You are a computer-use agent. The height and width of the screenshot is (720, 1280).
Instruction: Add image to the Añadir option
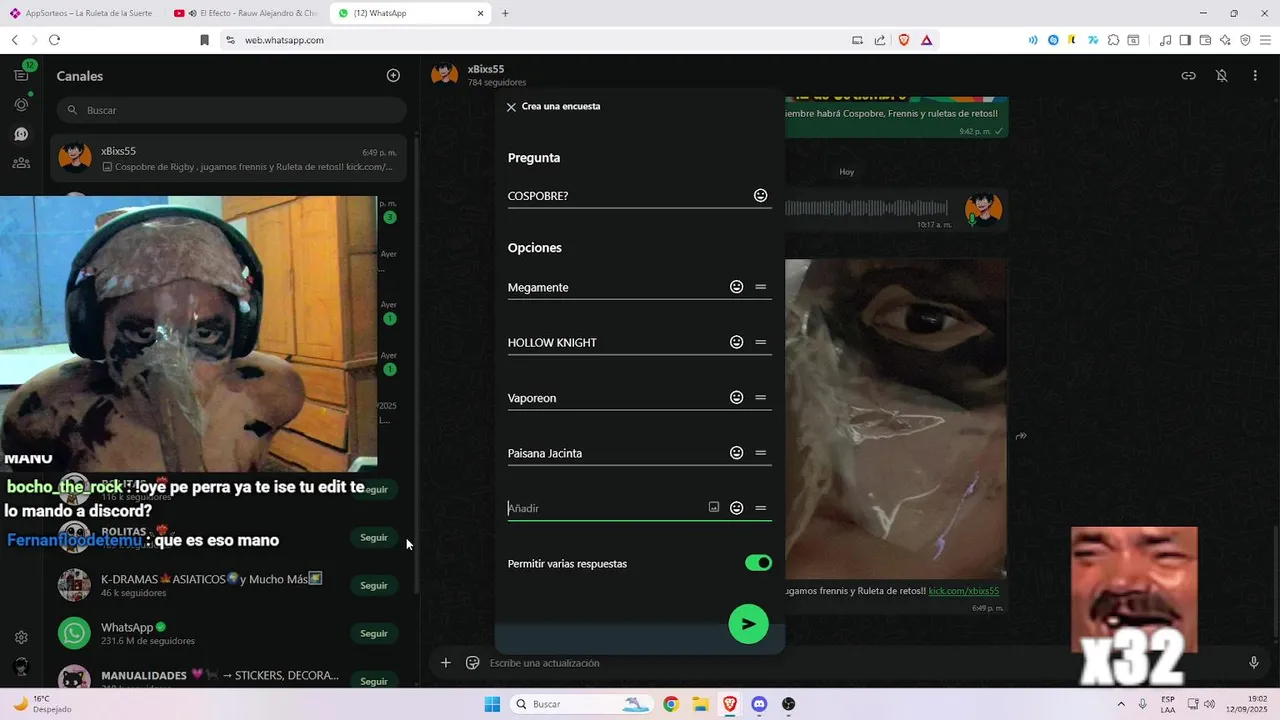pos(714,508)
